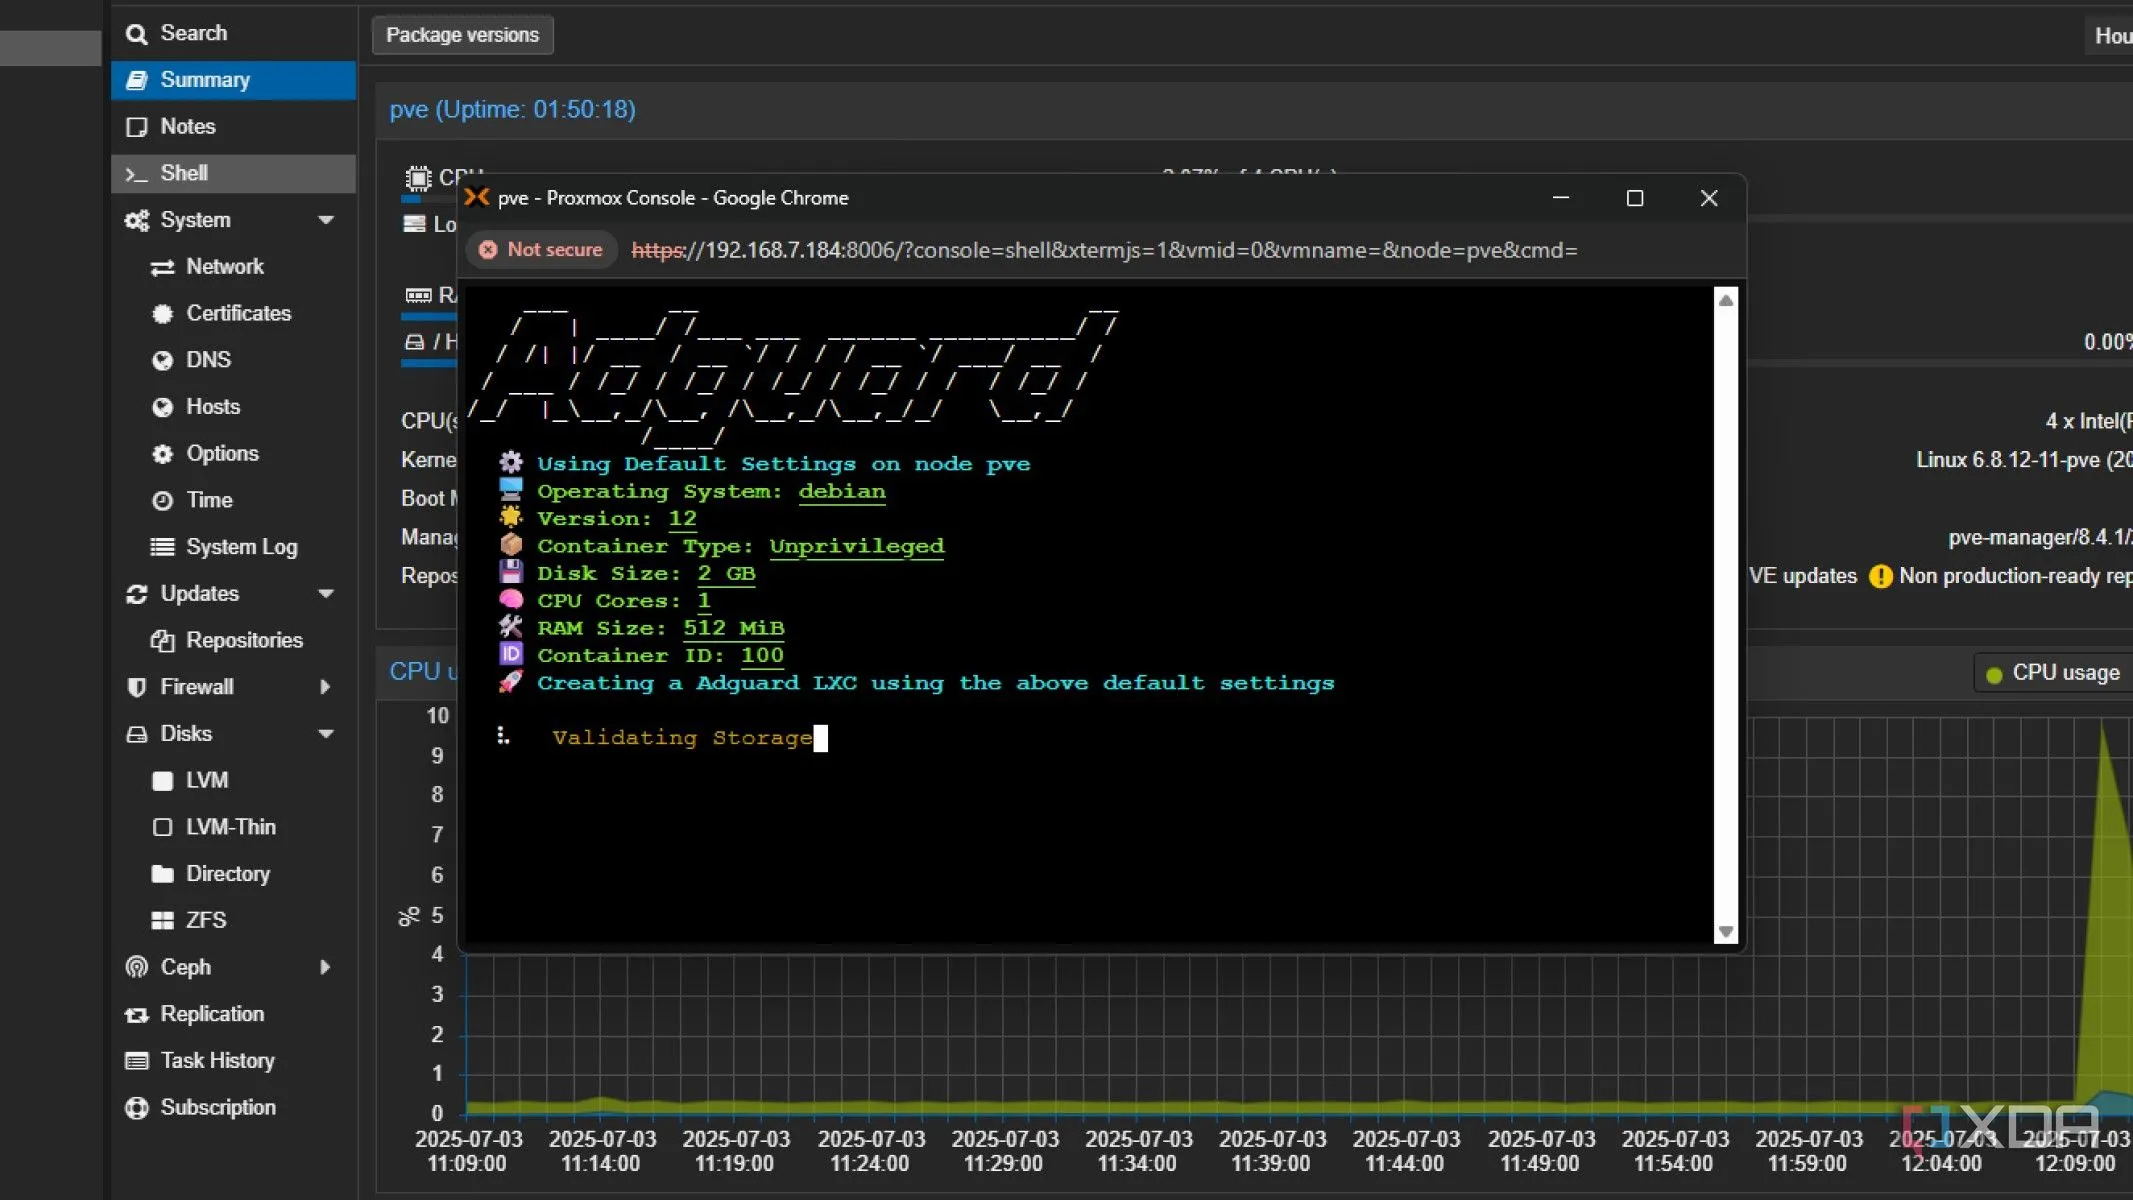2133x1200 pixels.
Task: Open the Summary book icon
Action: pyautogui.click(x=136, y=80)
